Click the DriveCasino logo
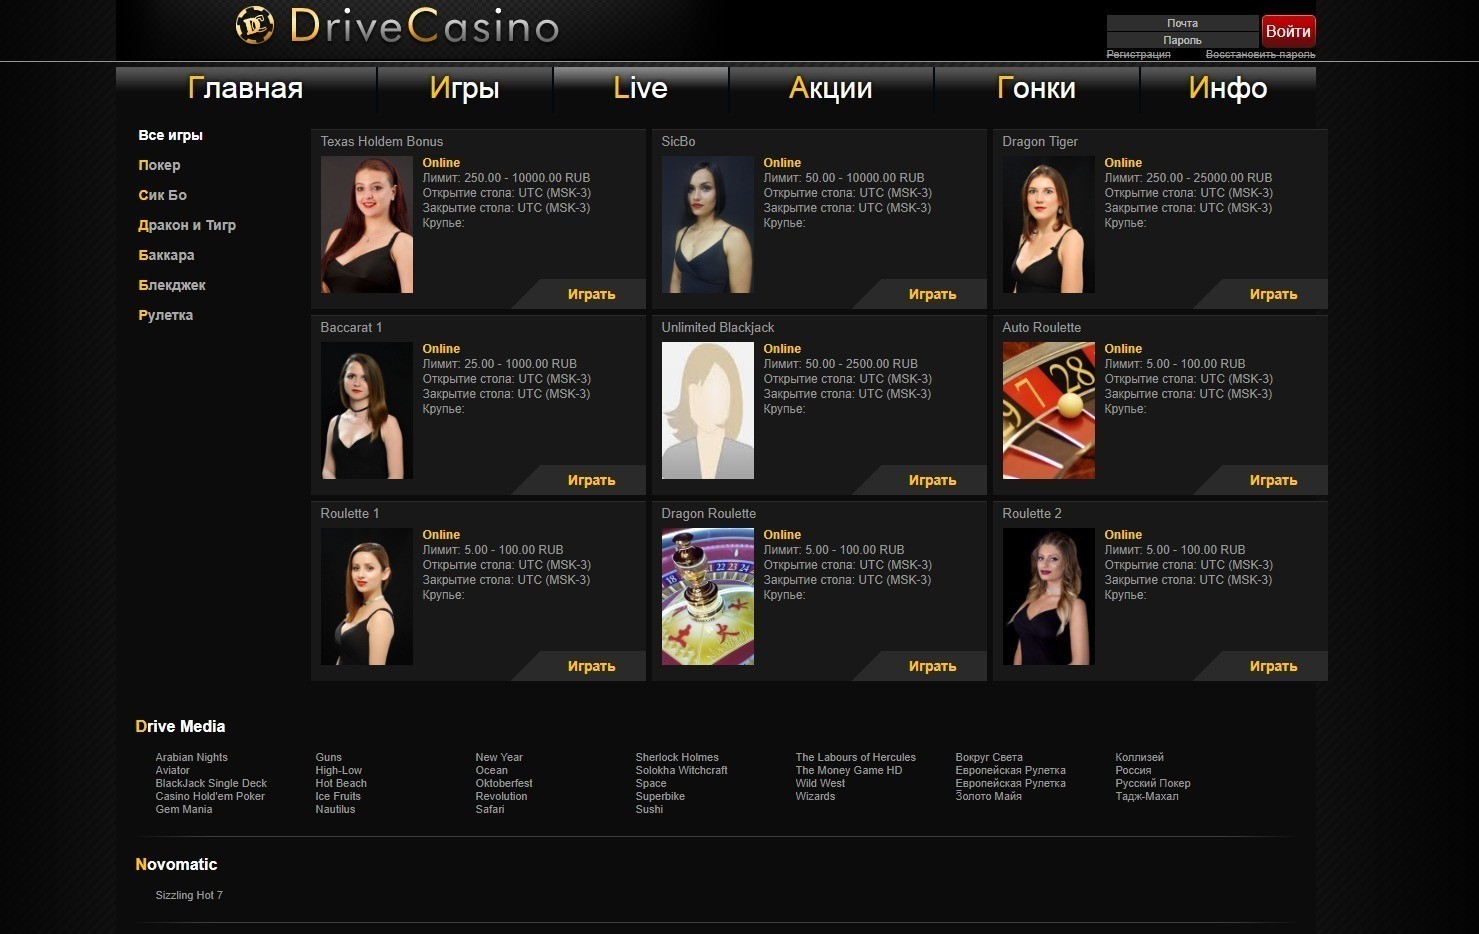Image resolution: width=1479 pixels, height=934 pixels. 397,26
